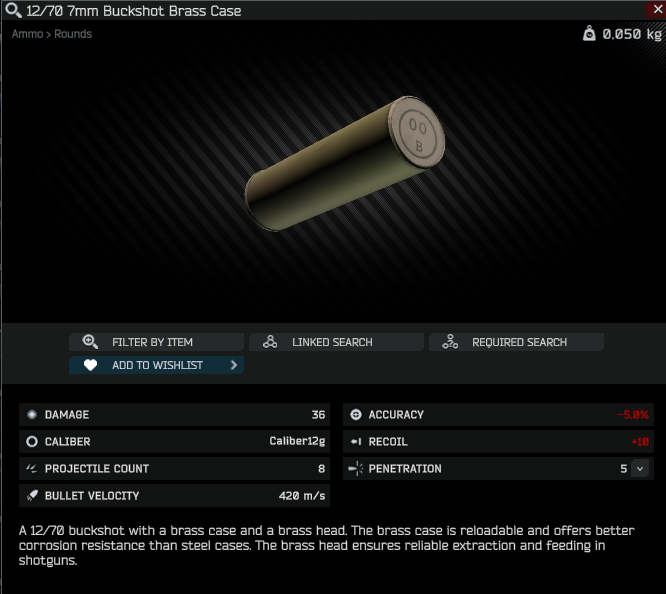This screenshot has width=666, height=594.
Task: Click the CALIBER label
Action: click(67, 442)
